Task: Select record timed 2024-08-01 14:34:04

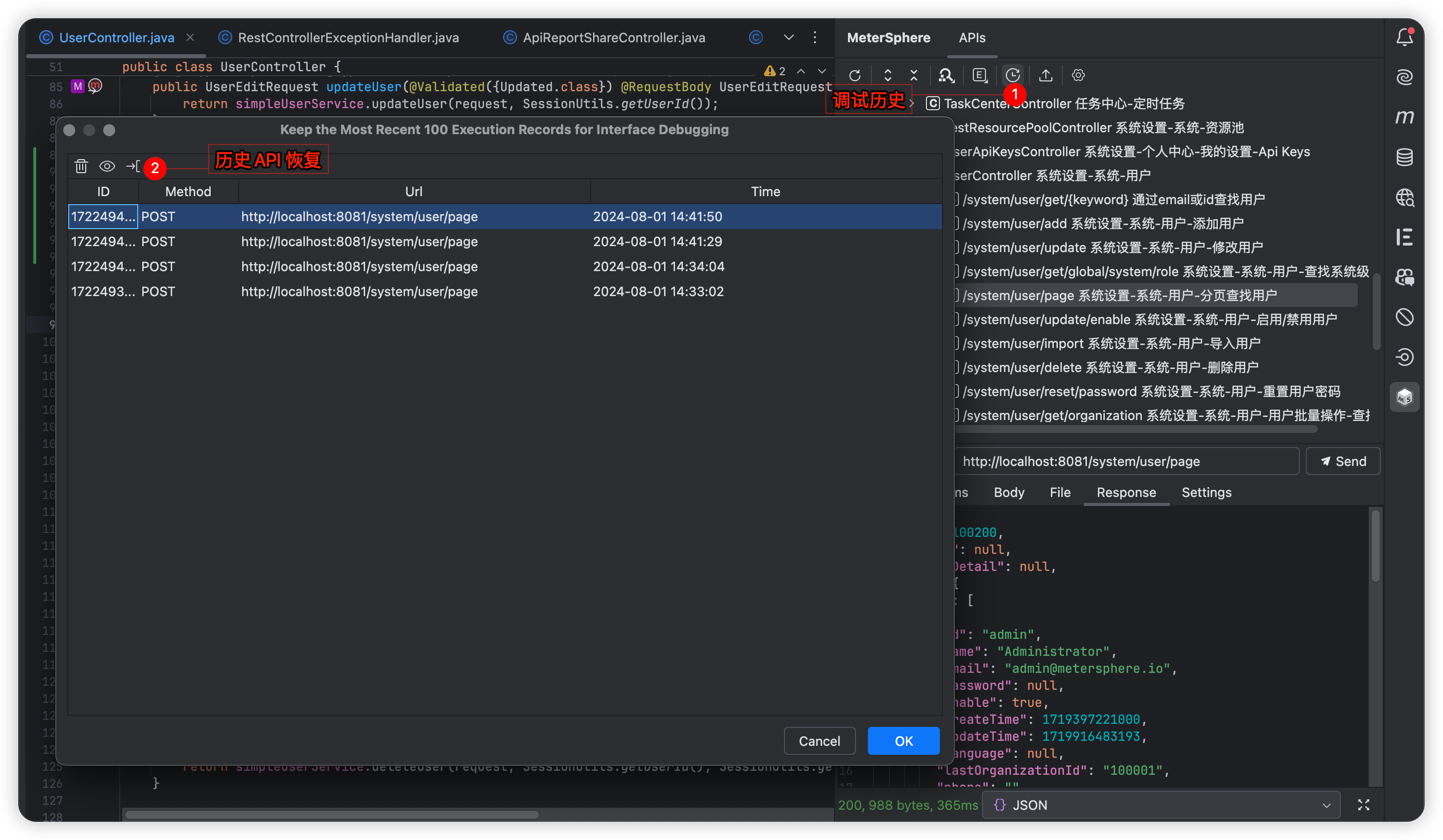Action: tap(505, 267)
